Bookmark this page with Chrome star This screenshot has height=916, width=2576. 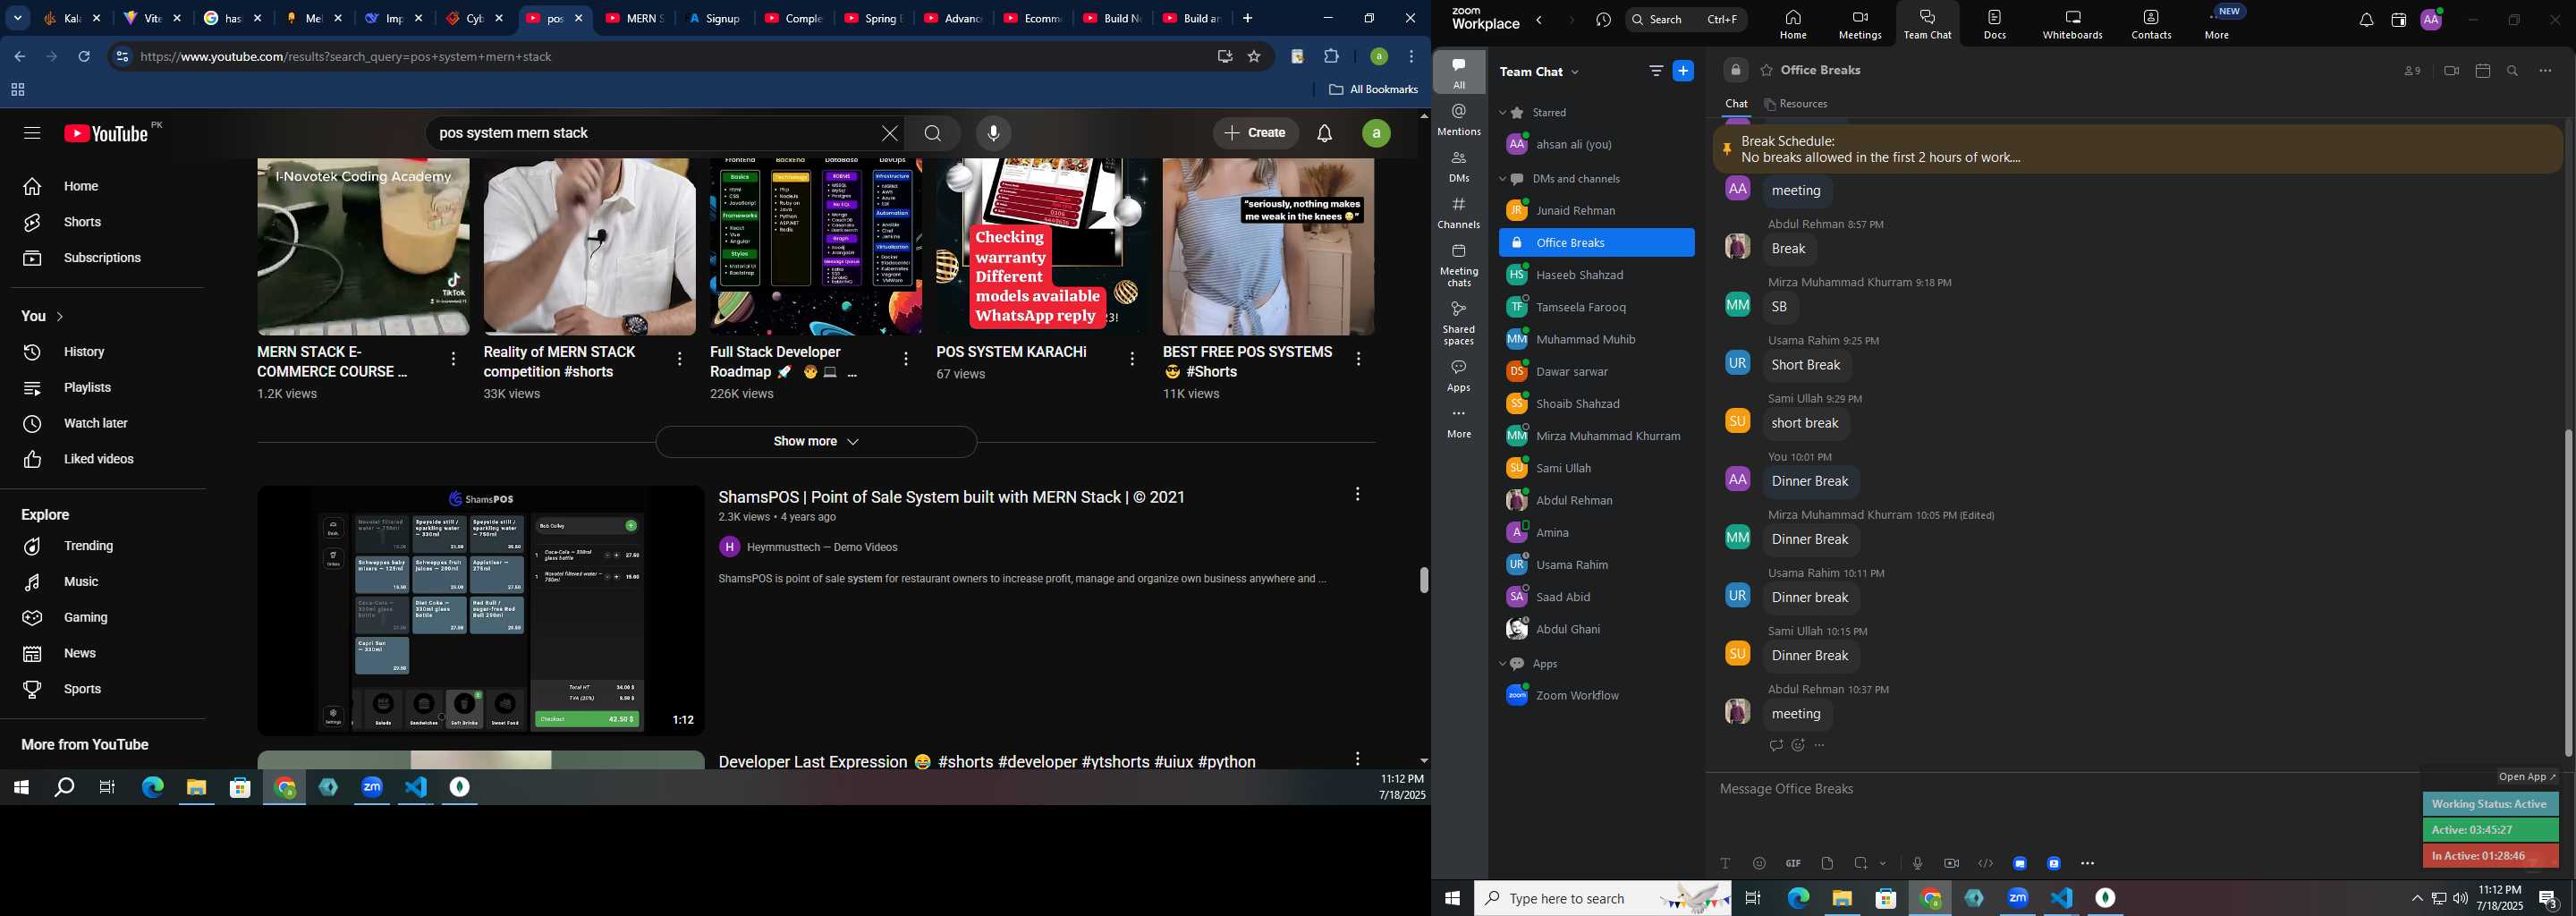pyautogui.click(x=1254, y=57)
